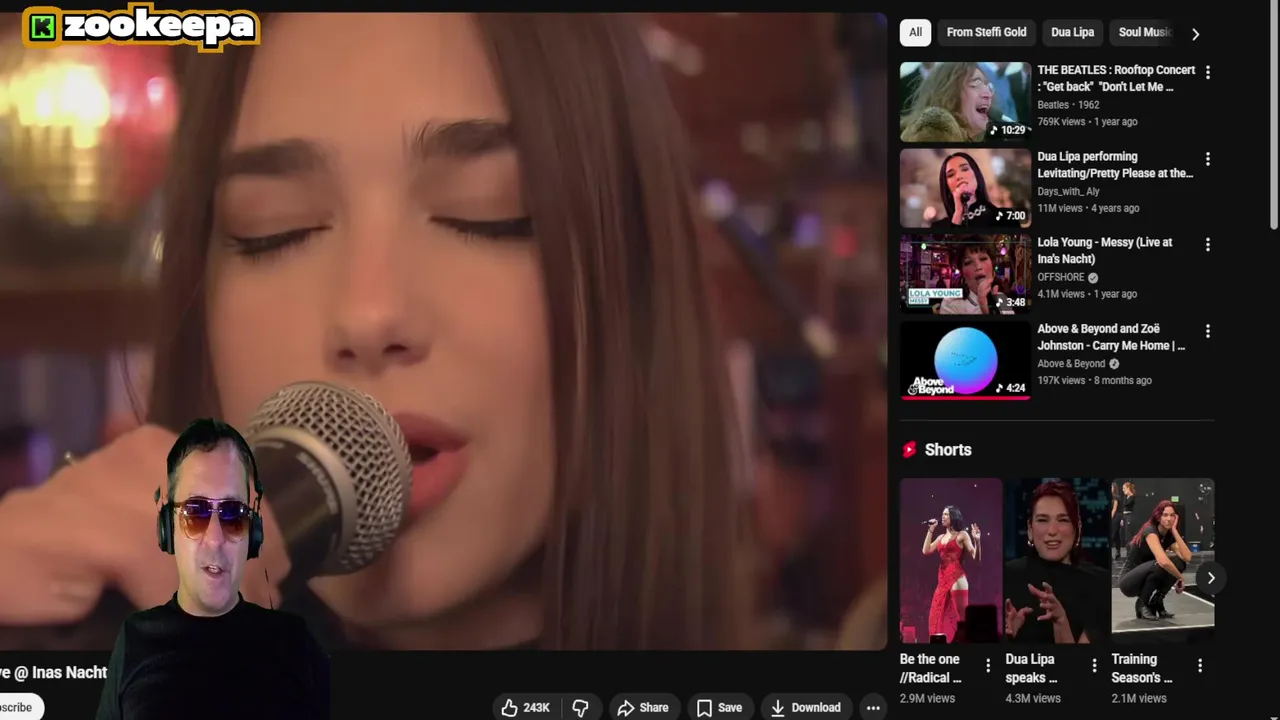Expand more filter chips with right chevron

pos(1195,33)
